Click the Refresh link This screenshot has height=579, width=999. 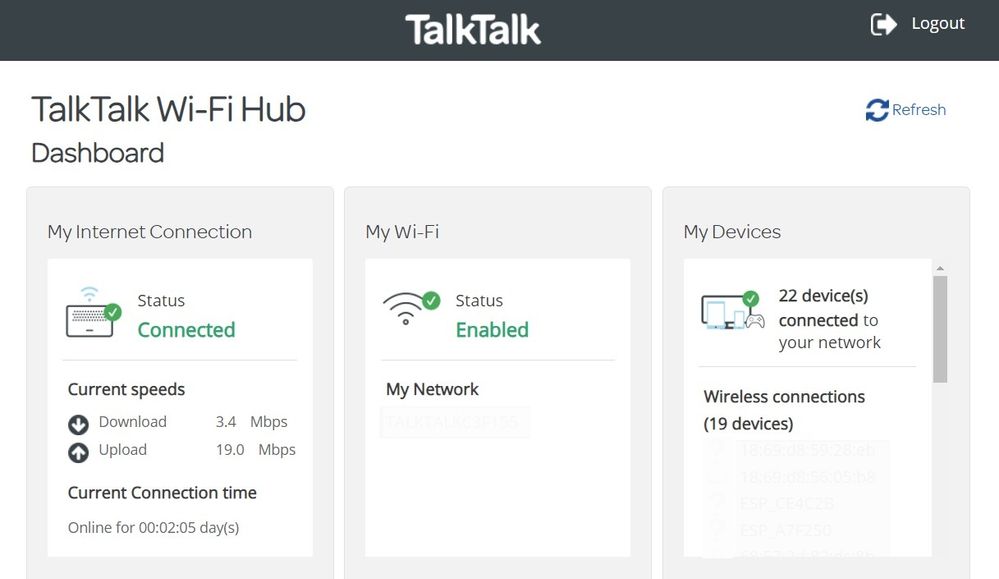(916, 109)
